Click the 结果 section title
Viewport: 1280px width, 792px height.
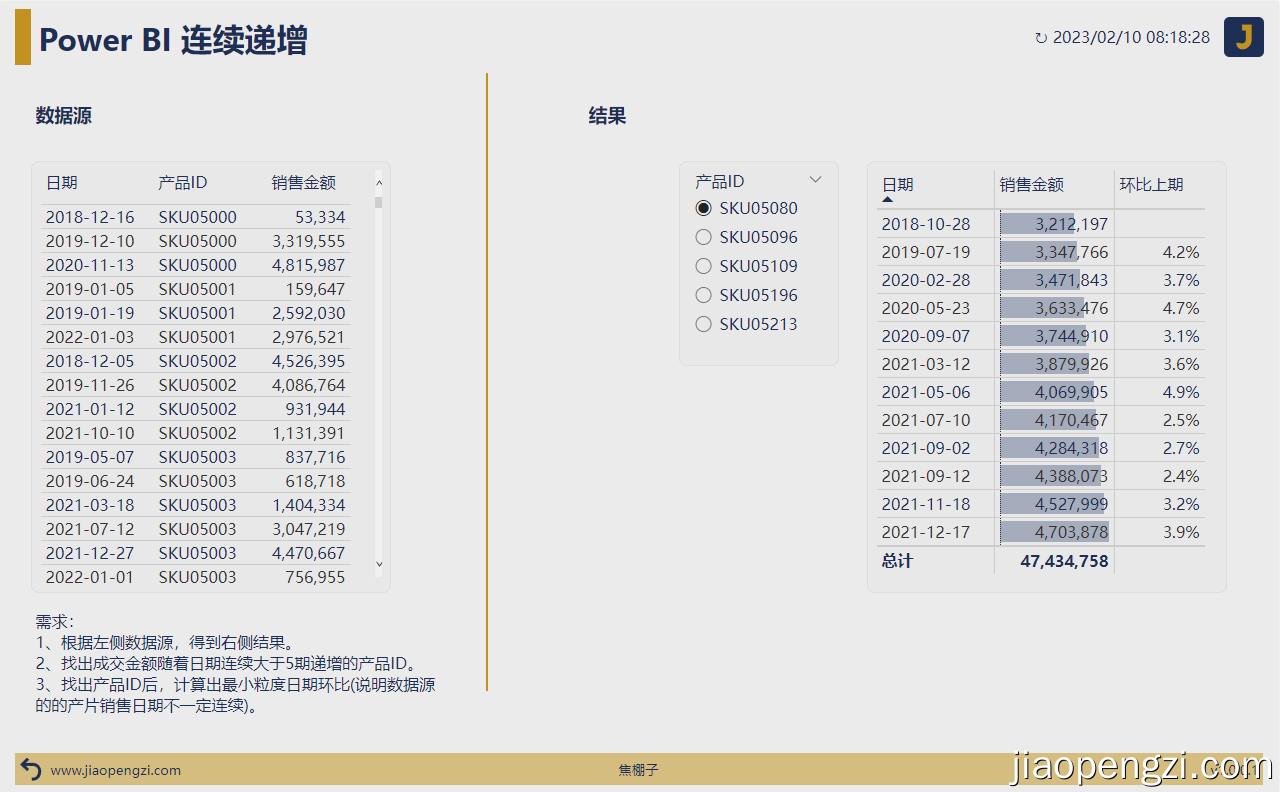tap(607, 116)
